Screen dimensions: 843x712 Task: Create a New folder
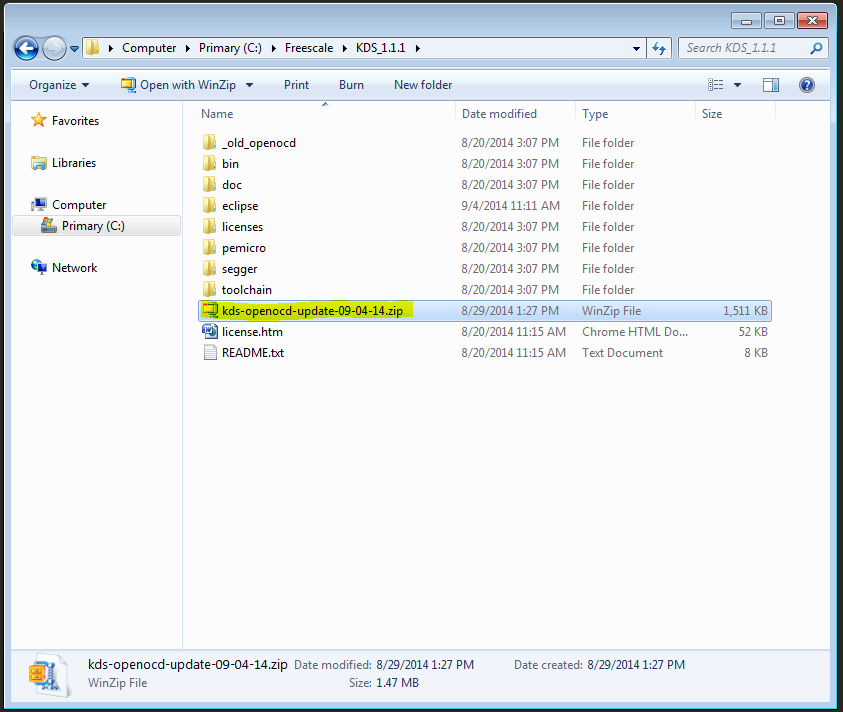(423, 85)
